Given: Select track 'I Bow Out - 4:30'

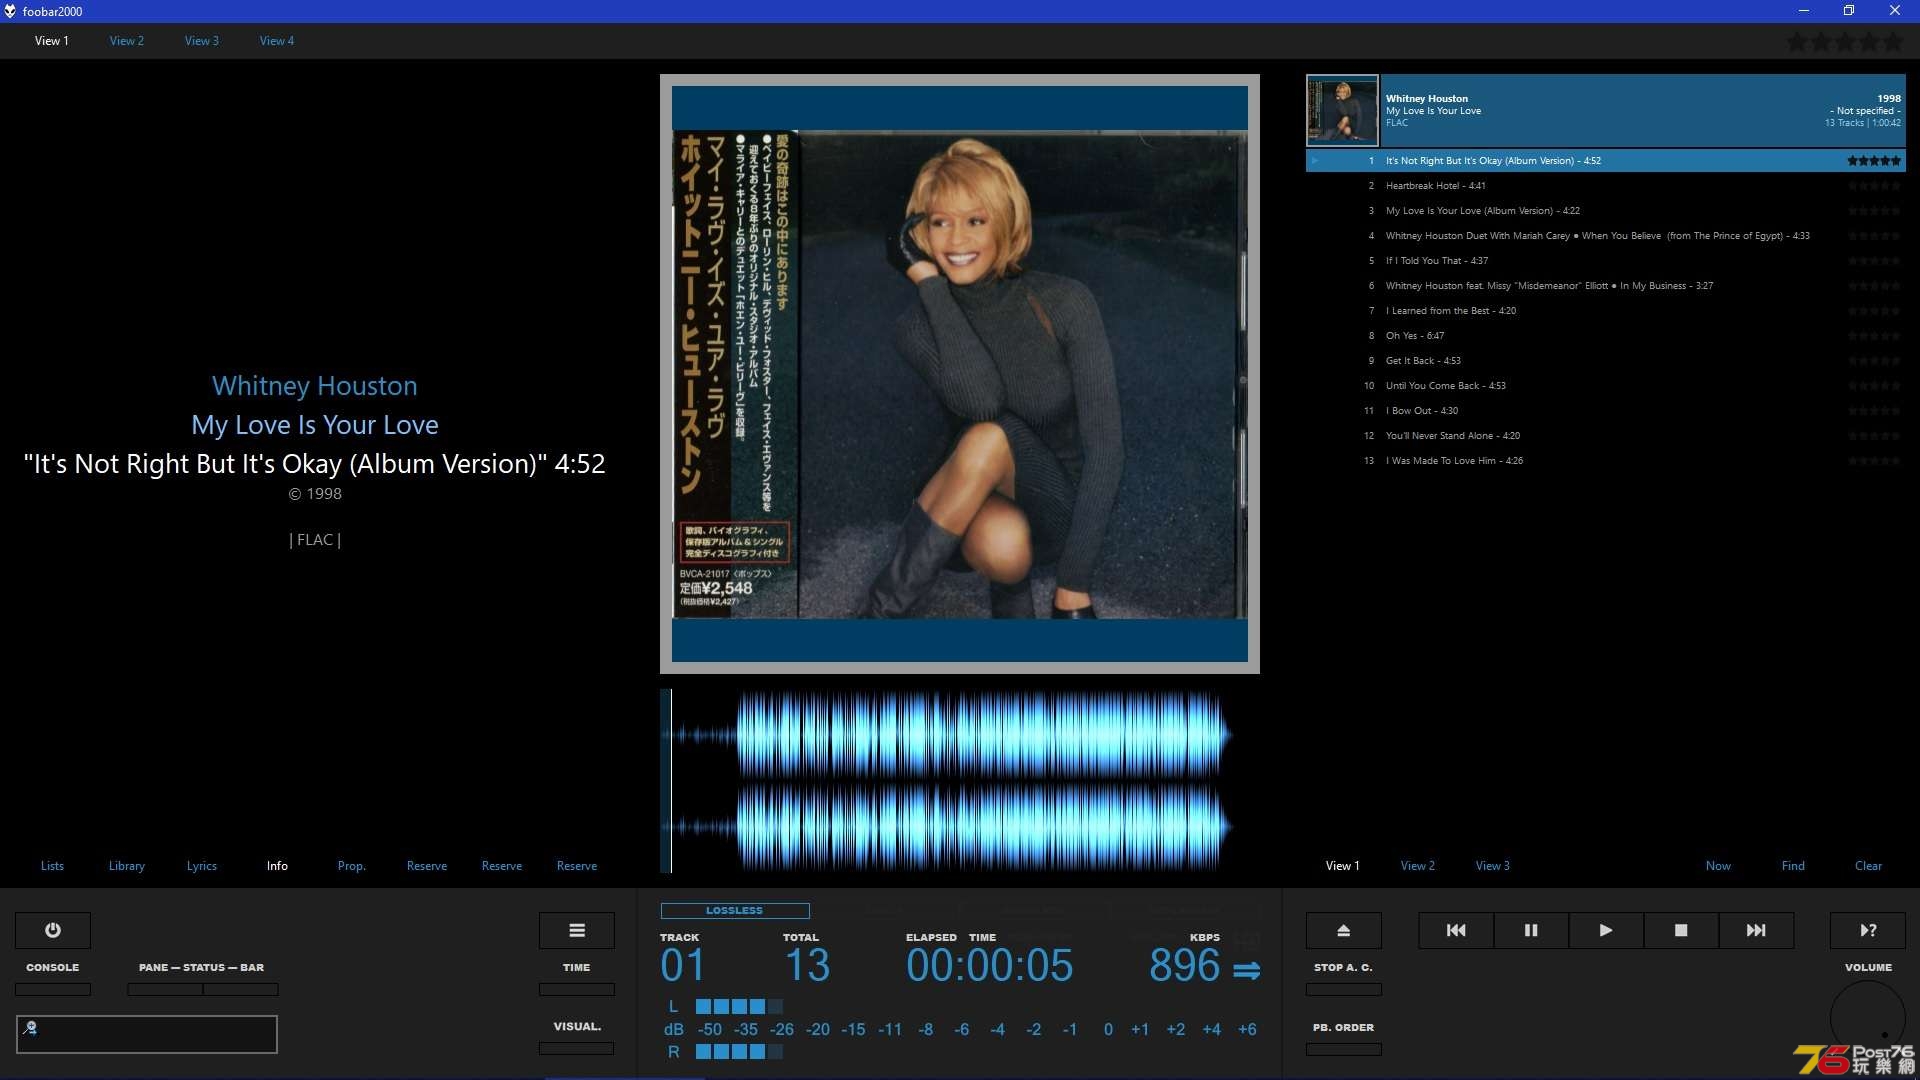Looking at the screenshot, I should click(x=1606, y=411).
